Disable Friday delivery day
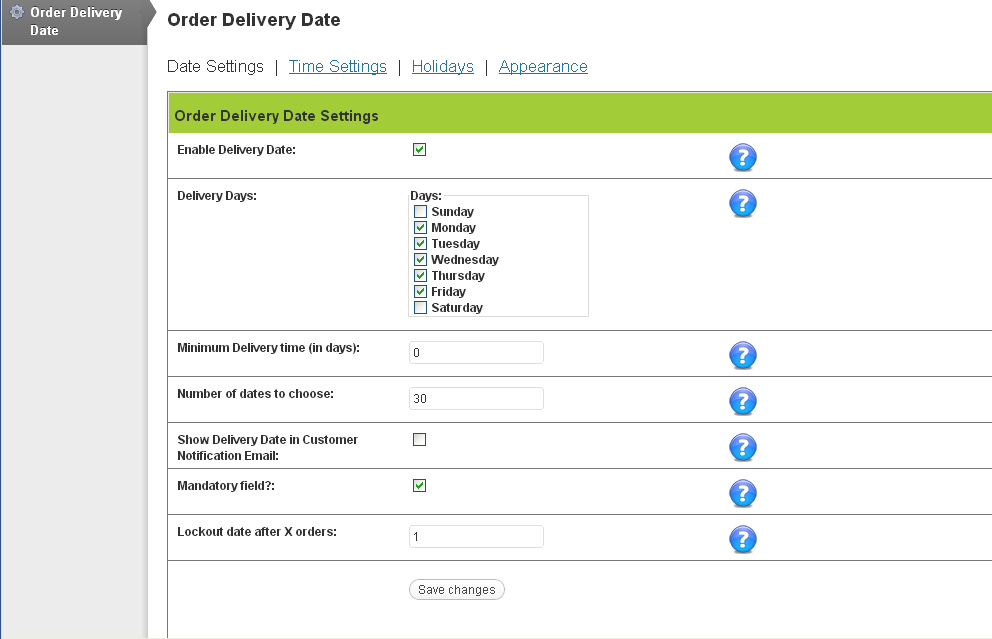This screenshot has height=639, width=992. pos(420,292)
